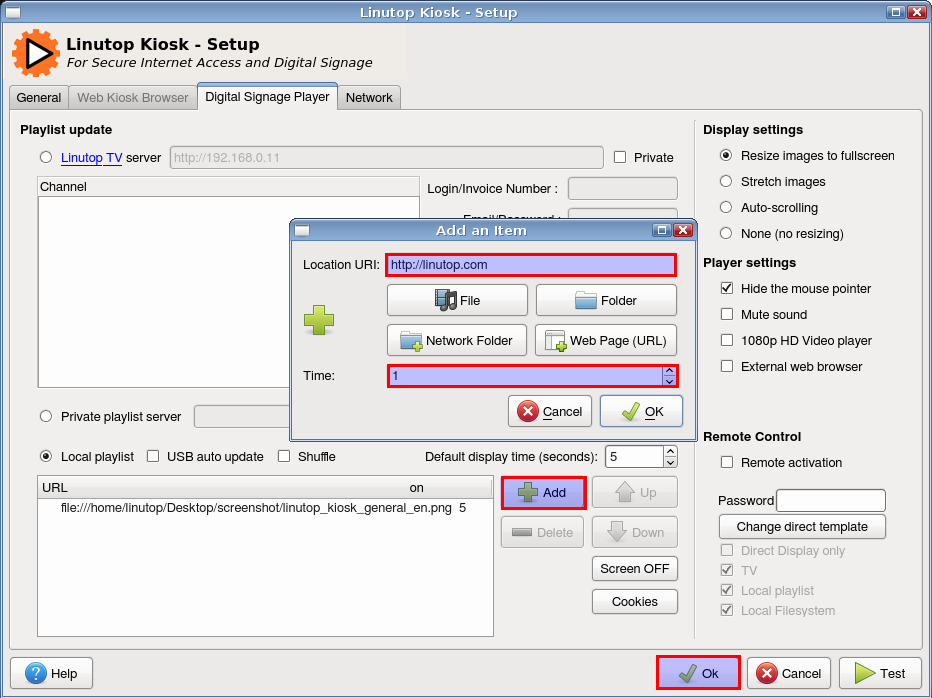
Task: Toggle the Remote Control Local playlist checkbox
Action: coord(727,590)
